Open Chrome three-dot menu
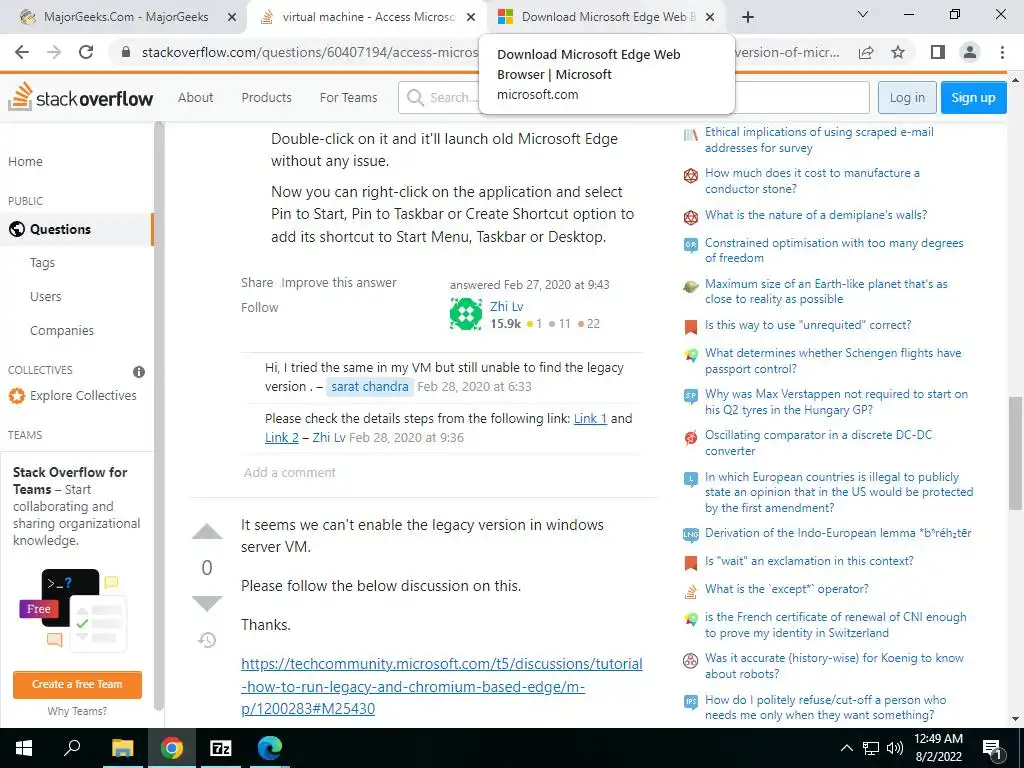 (1002, 52)
